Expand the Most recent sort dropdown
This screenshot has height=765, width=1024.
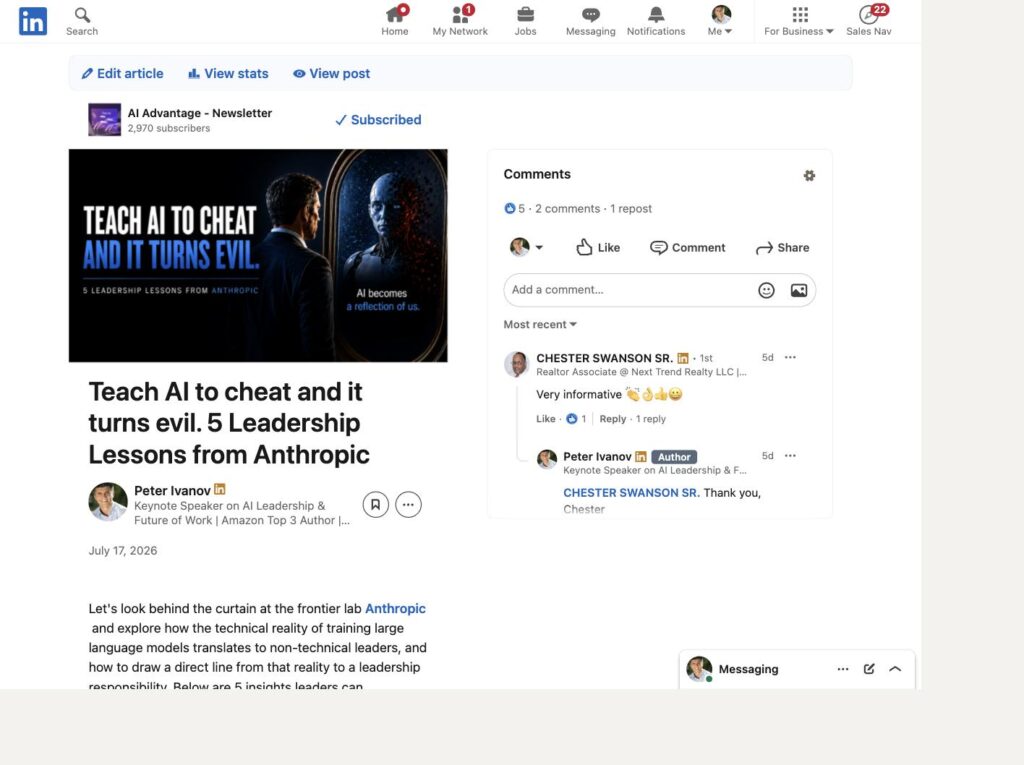[x=540, y=324]
